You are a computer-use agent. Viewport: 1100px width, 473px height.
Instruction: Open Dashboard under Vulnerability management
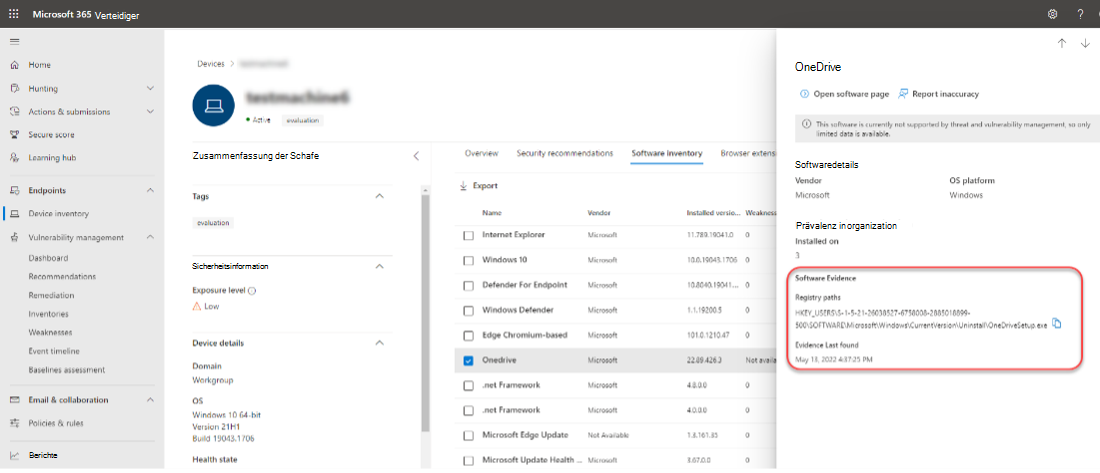pos(48,258)
